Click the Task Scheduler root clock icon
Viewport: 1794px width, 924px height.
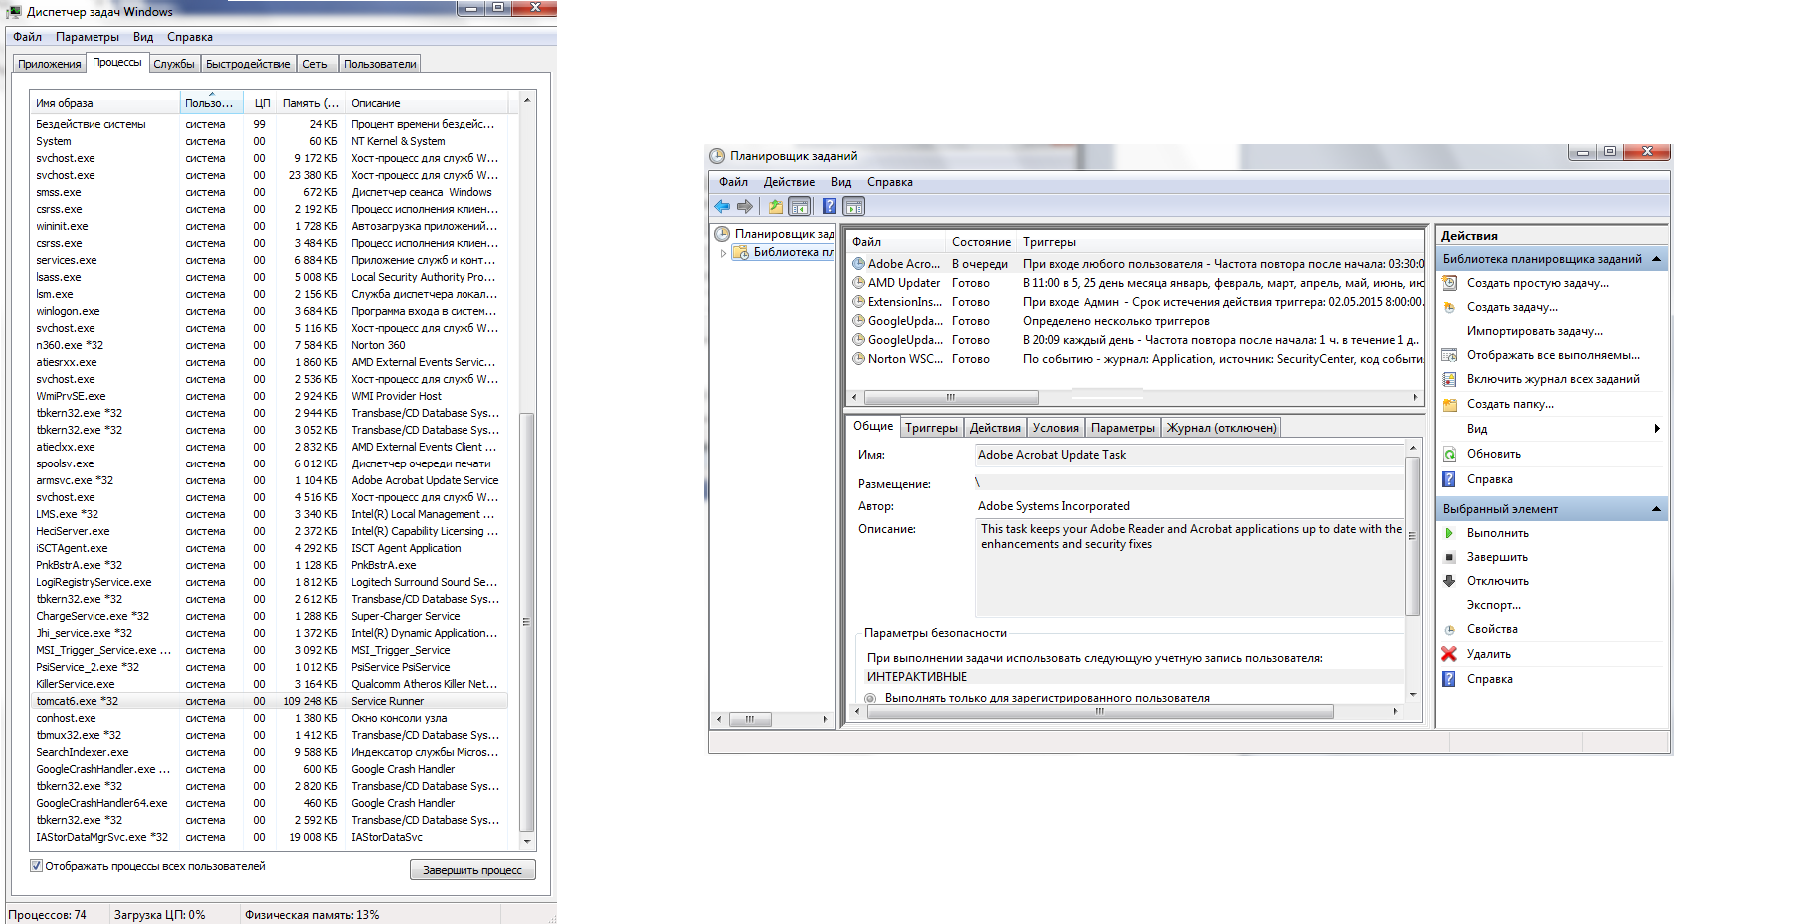click(722, 234)
